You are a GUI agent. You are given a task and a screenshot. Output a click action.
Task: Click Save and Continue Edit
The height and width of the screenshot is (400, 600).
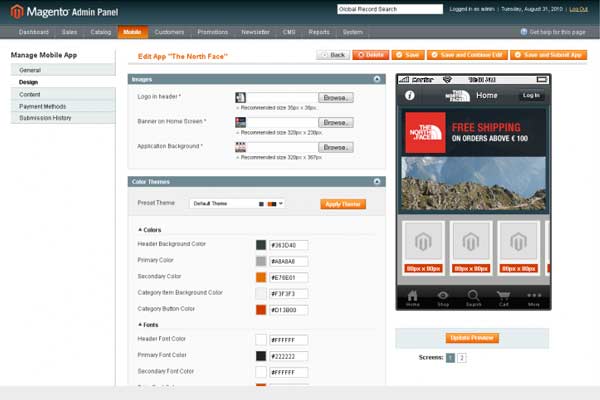click(467, 55)
